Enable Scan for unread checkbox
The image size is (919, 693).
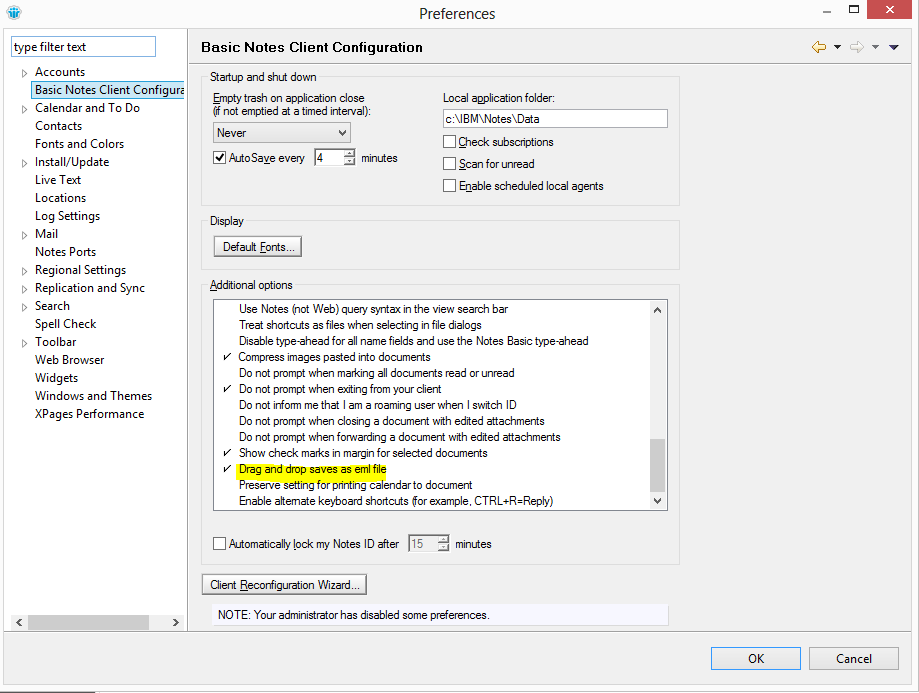(x=450, y=164)
